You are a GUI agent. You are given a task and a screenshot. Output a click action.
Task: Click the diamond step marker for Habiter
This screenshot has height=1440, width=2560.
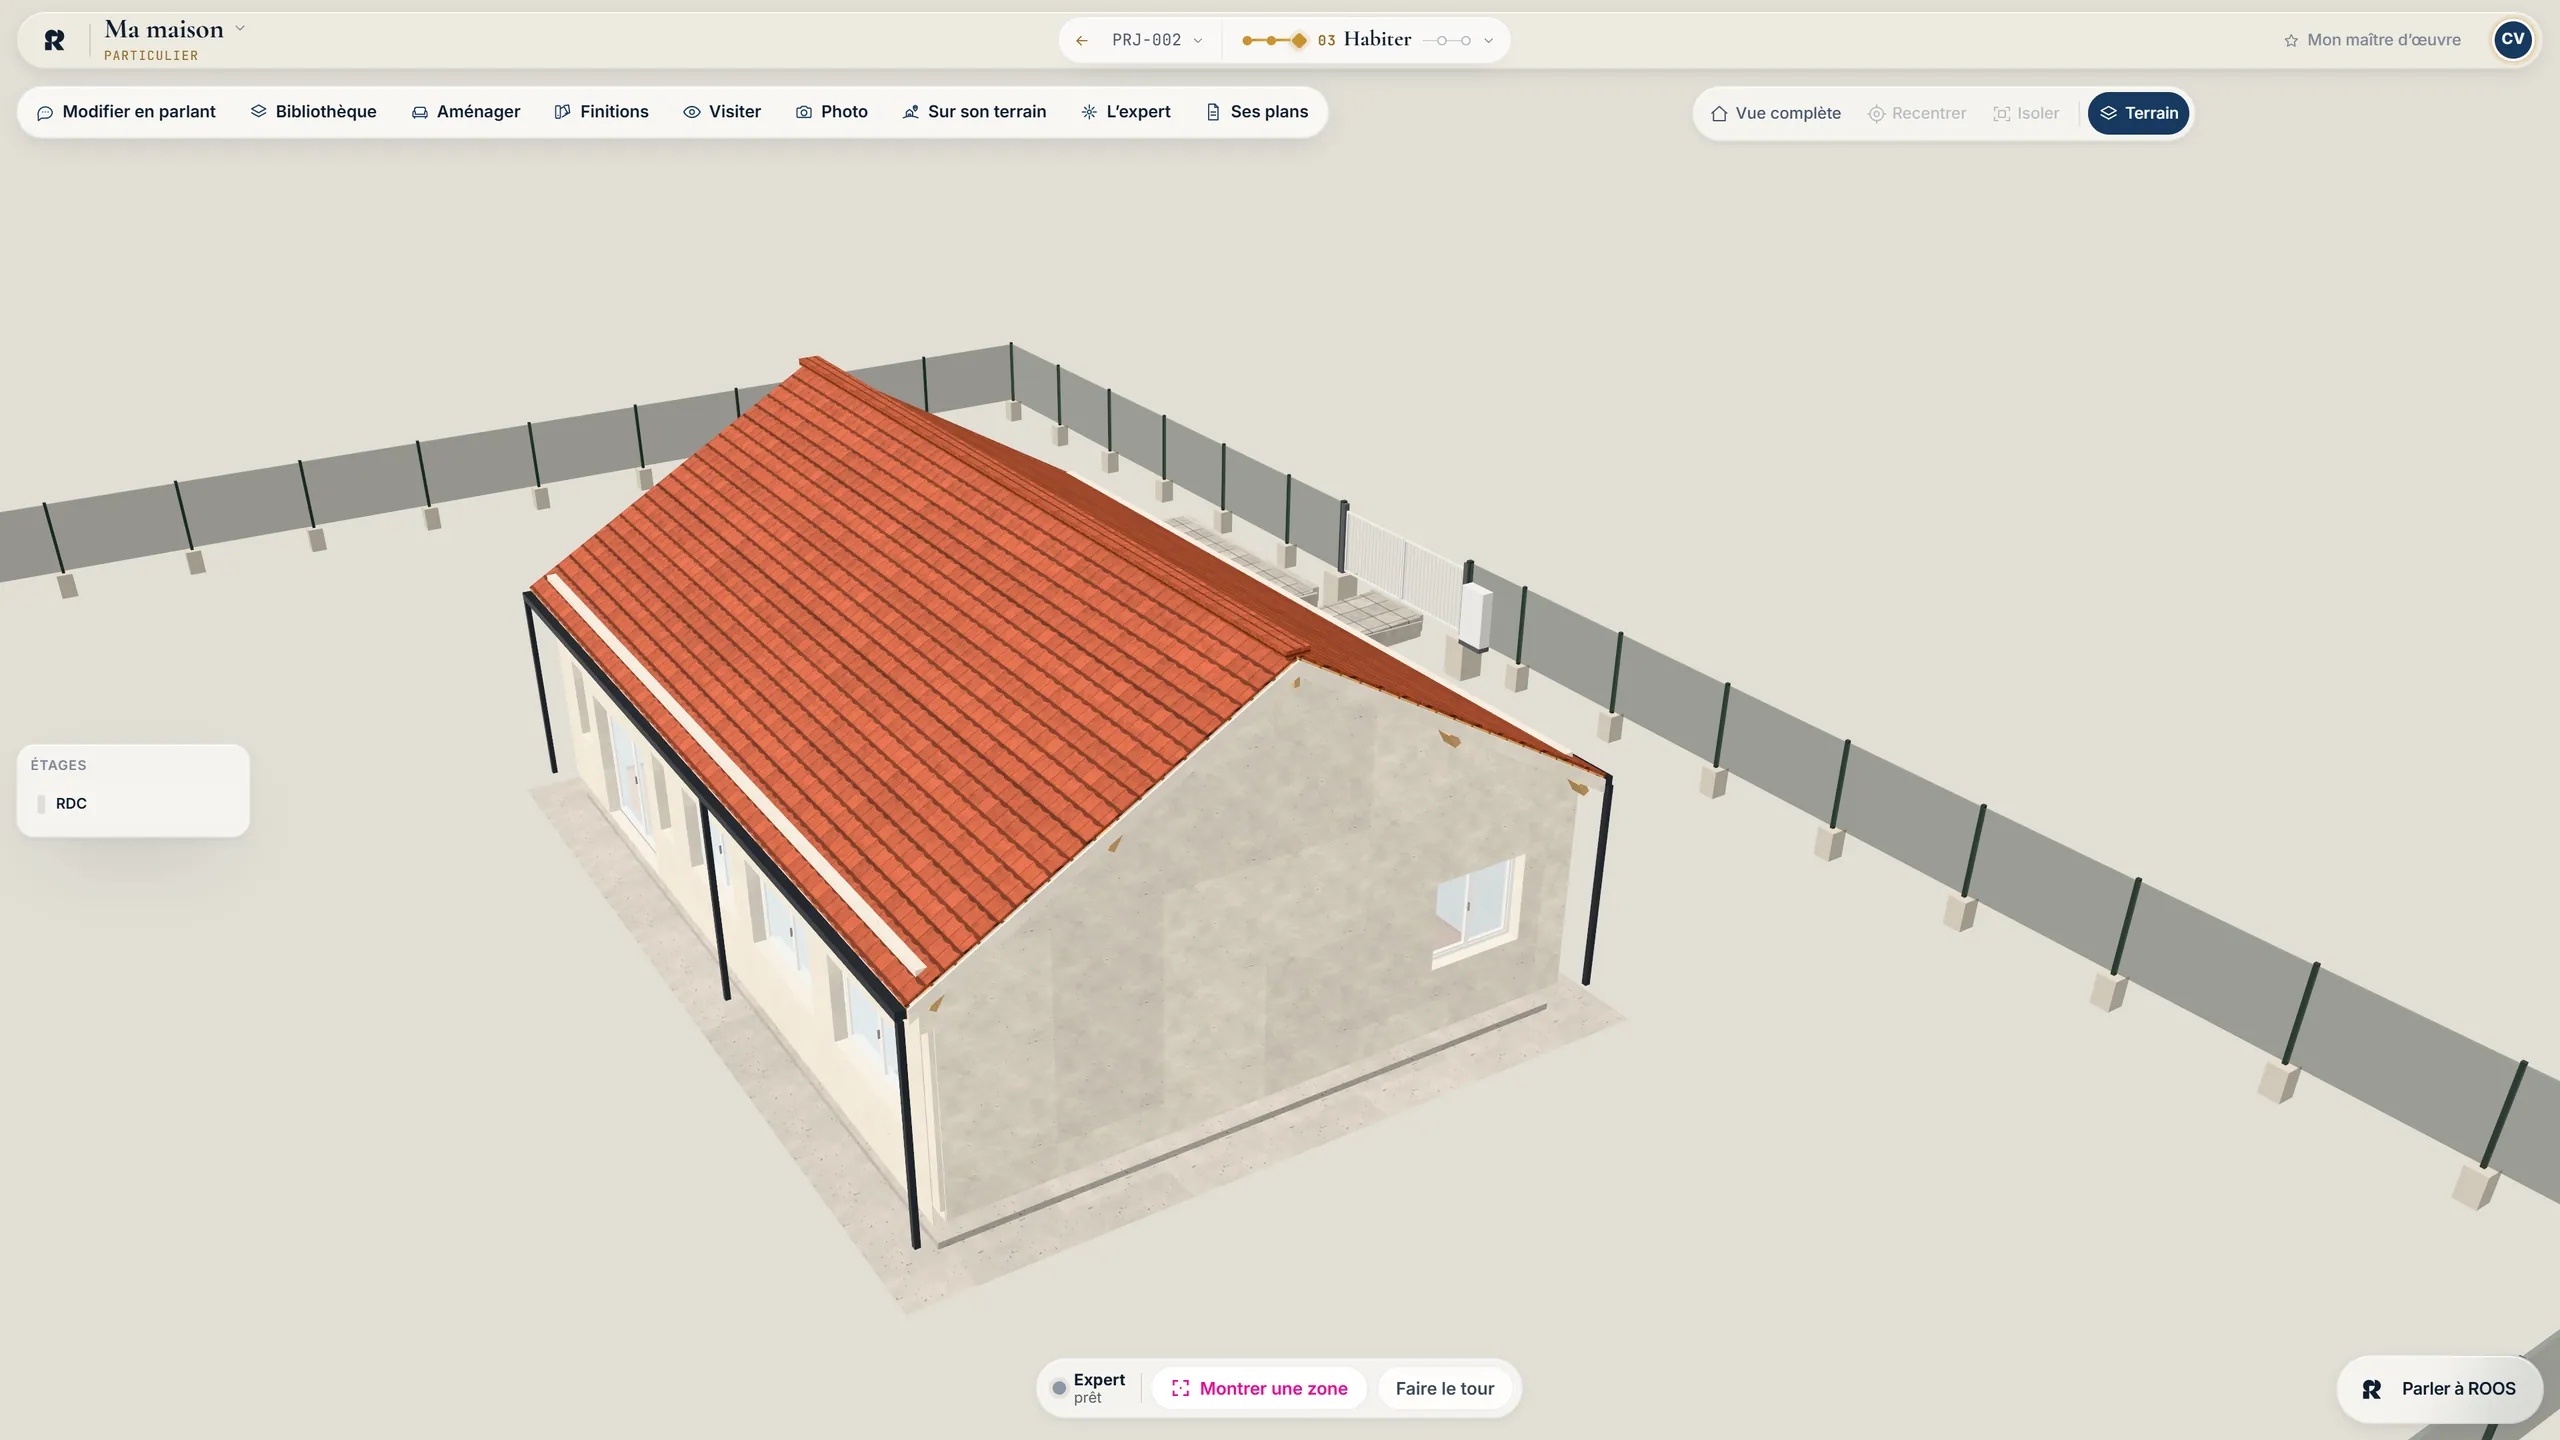pos(1299,41)
